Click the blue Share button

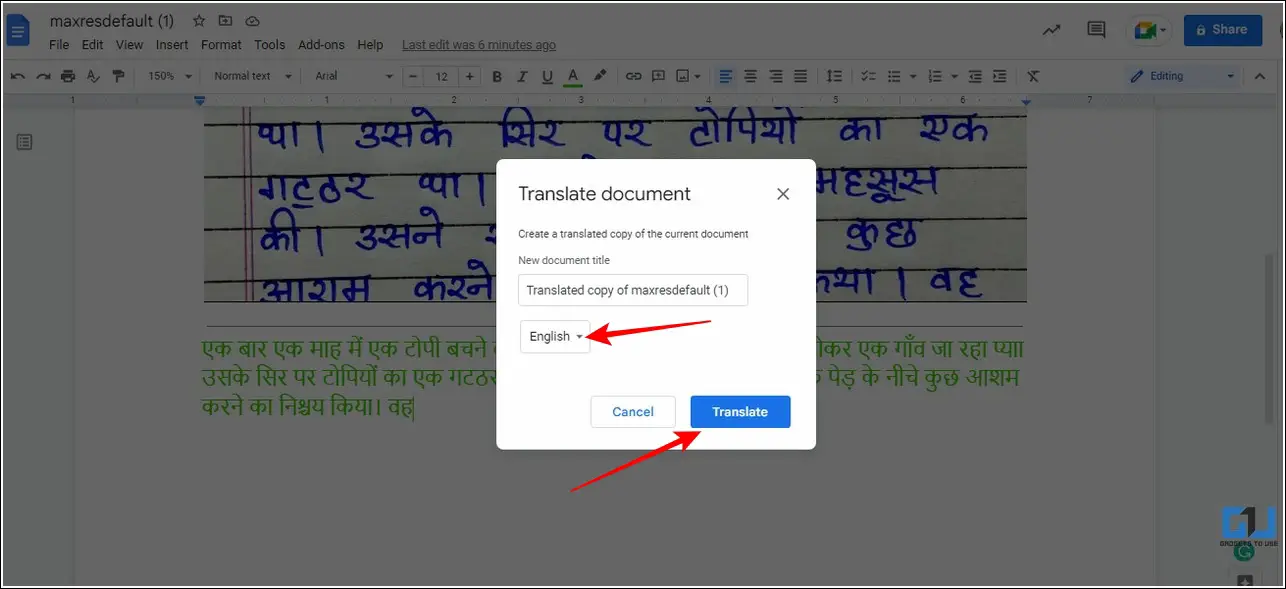click(x=1222, y=30)
